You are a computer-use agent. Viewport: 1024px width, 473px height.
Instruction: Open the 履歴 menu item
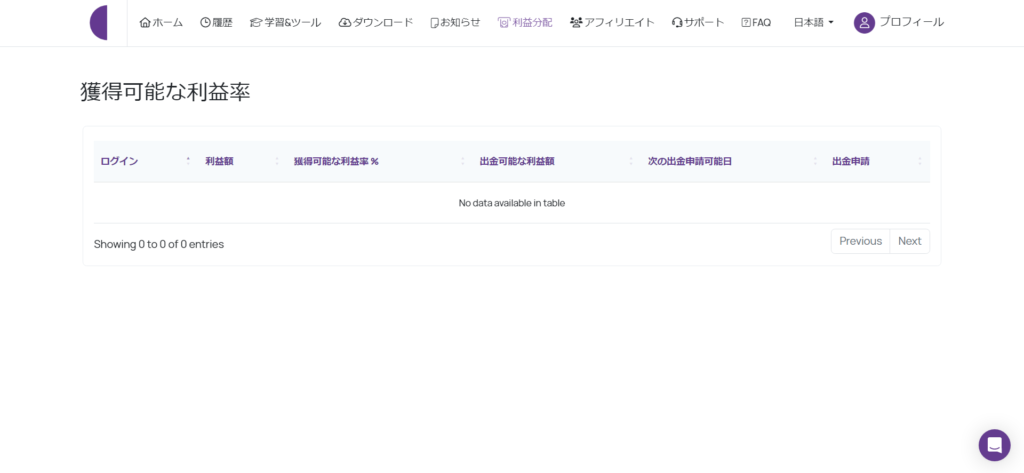[216, 22]
